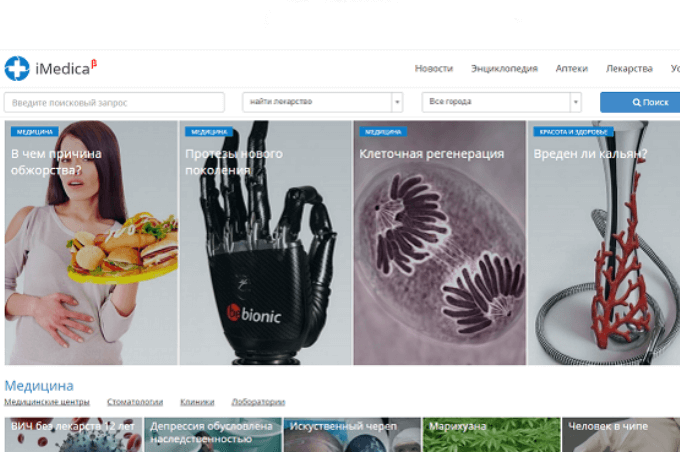This screenshot has width=680, height=452.
Task: Follow the Стоматологии link
Action: (135, 402)
